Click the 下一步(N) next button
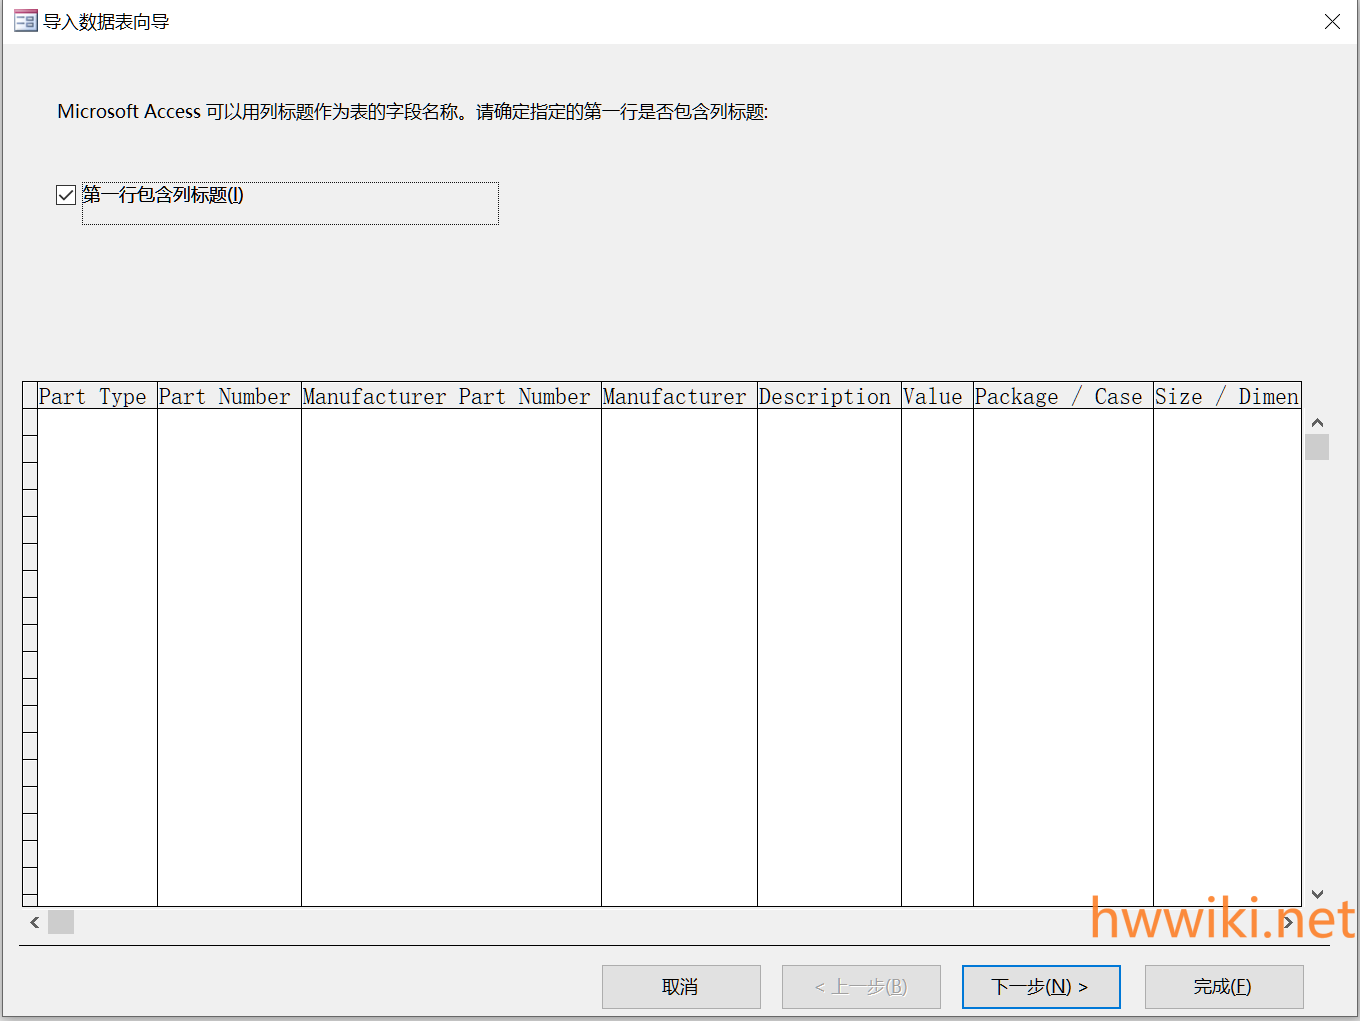 pyautogui.click(x=1040, y=987)
